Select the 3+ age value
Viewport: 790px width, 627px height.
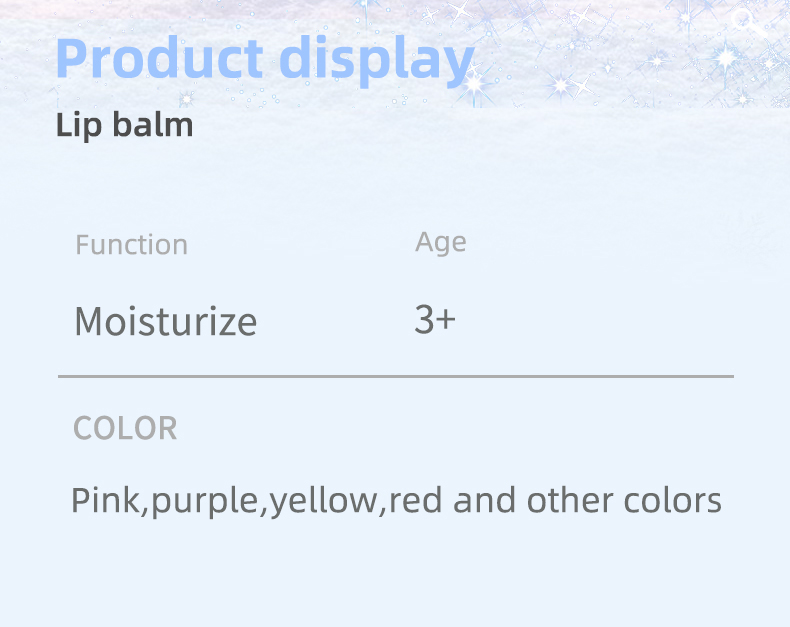434,320
